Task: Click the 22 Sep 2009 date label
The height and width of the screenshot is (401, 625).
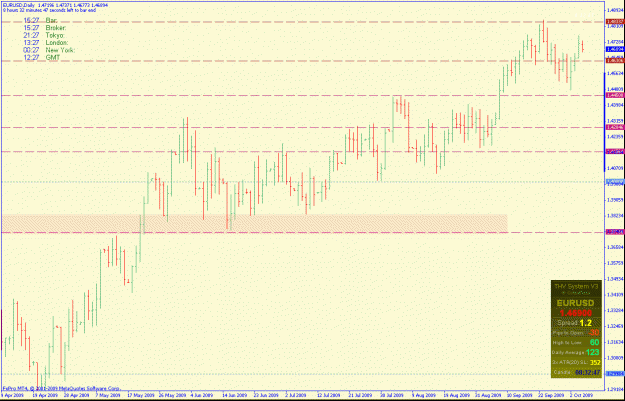Action: (550, 395)
